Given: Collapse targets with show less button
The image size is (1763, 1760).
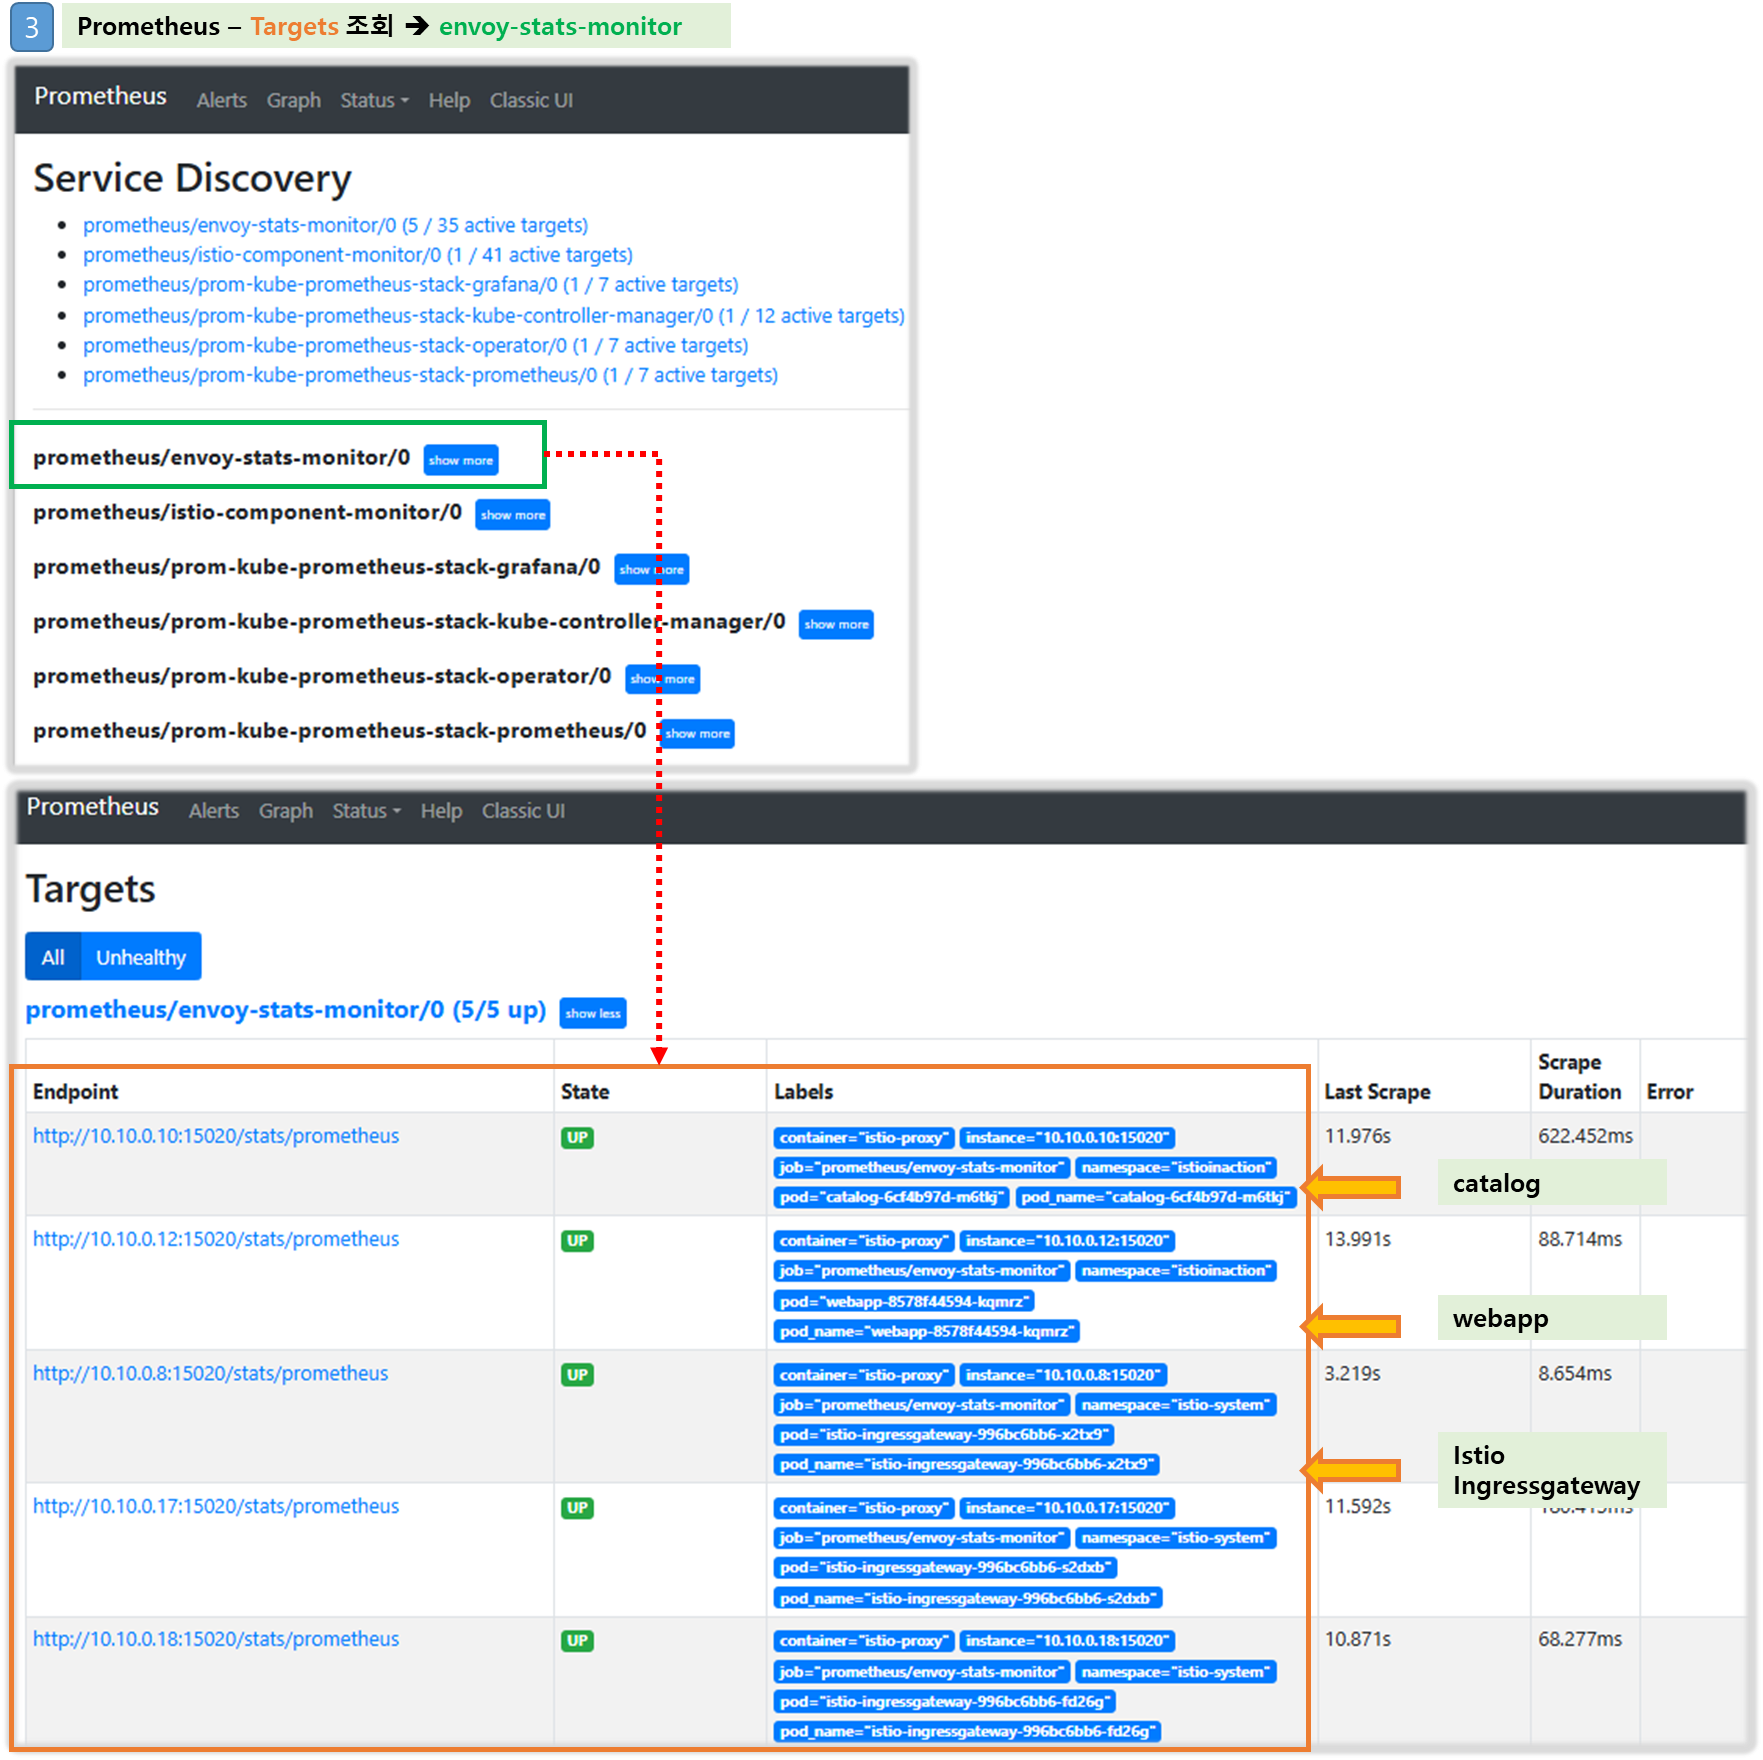Looking at the screenshot, I should click(x=593, y=1013).
